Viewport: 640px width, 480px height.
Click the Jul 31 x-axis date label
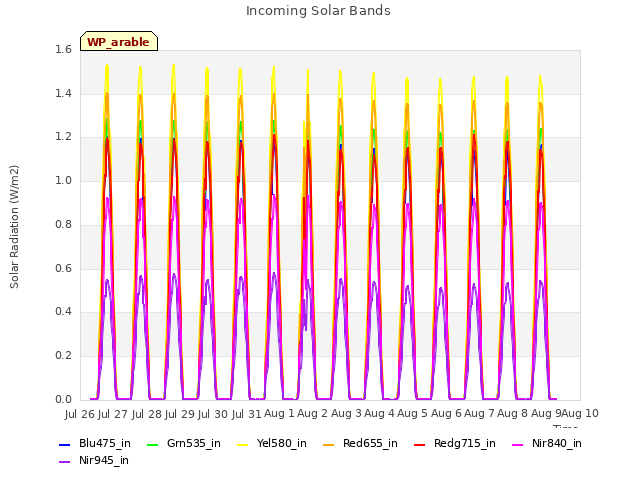(x=246, y=414)
